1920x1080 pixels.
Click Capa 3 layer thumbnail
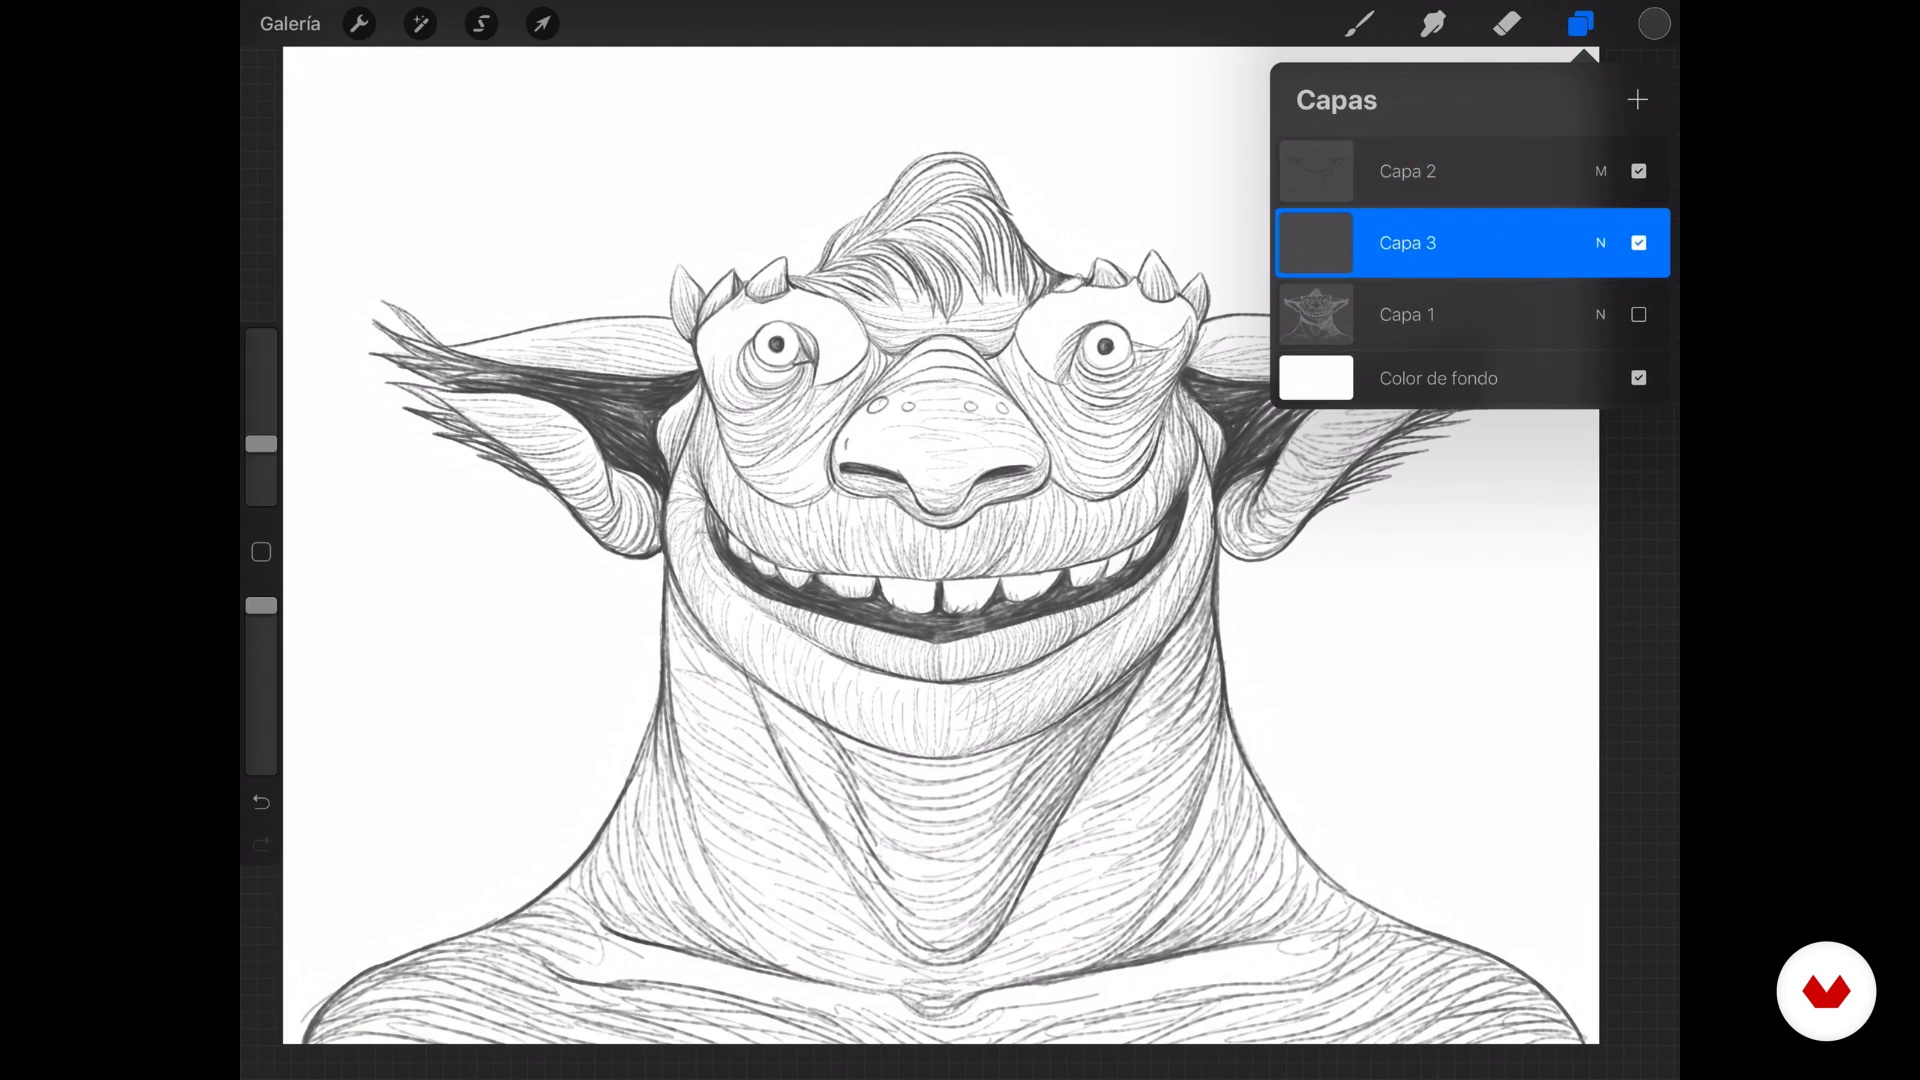pos(1316,243)
